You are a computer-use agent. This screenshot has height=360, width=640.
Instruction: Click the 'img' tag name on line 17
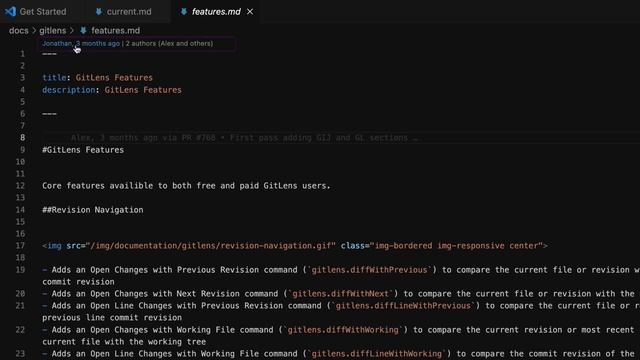coord(54,246)
